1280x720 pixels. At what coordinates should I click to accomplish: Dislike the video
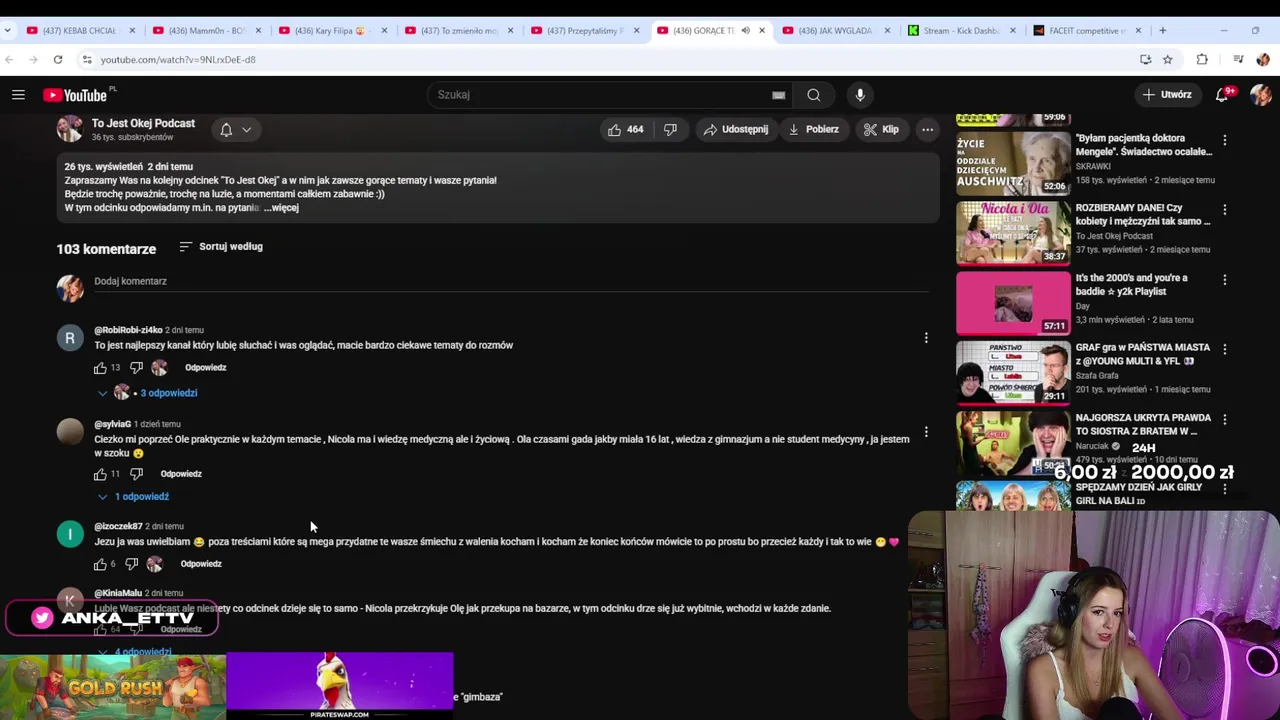point(671,129)
